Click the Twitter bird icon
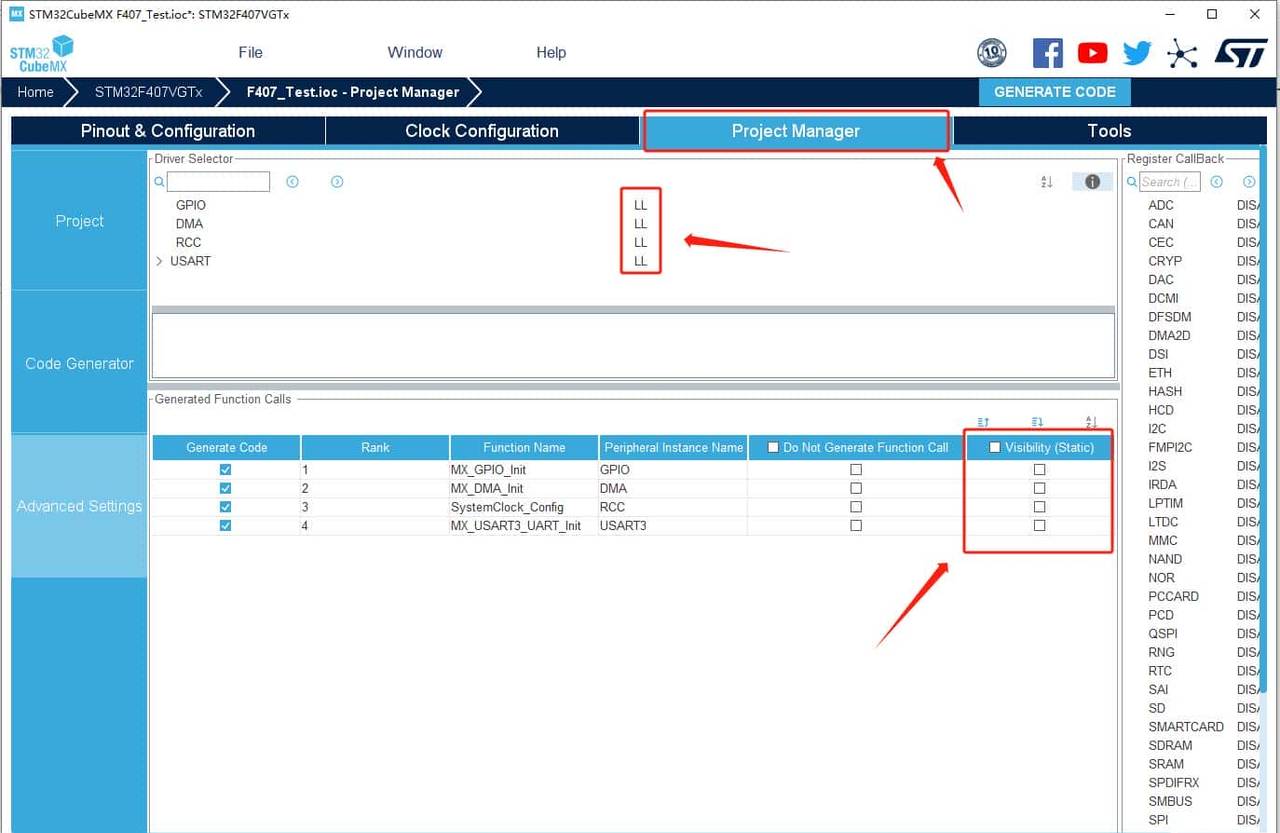Screen dimensions: 1280x833 (1137, 53)
